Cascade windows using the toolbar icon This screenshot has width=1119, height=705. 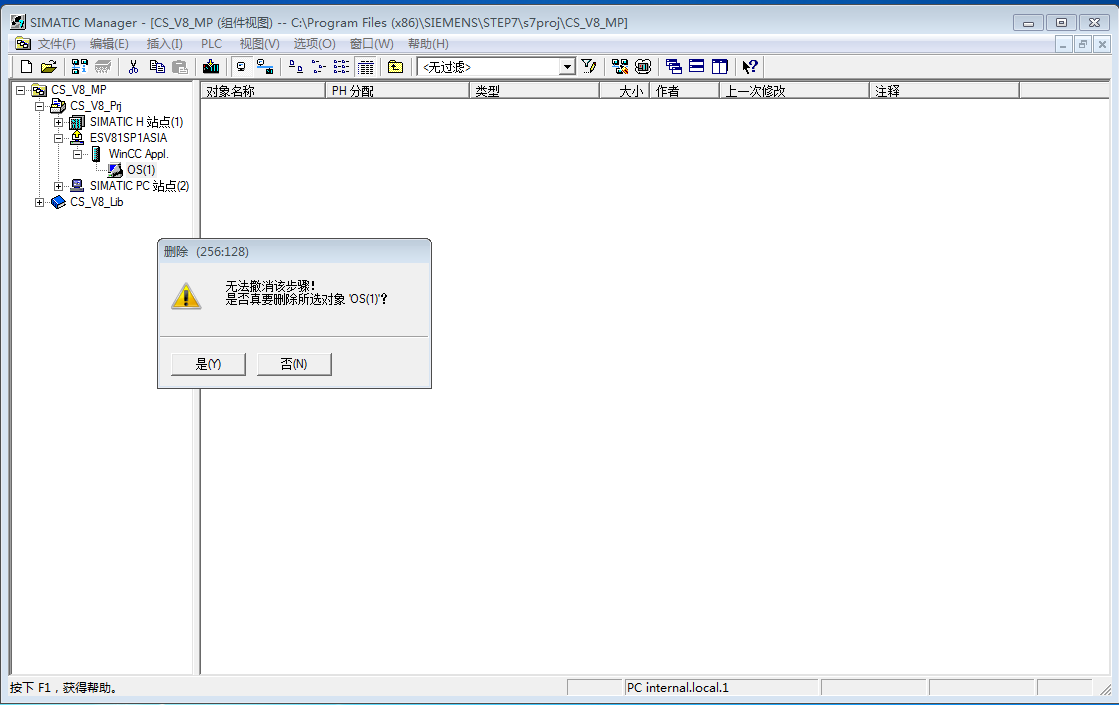(x=674, y=67)
